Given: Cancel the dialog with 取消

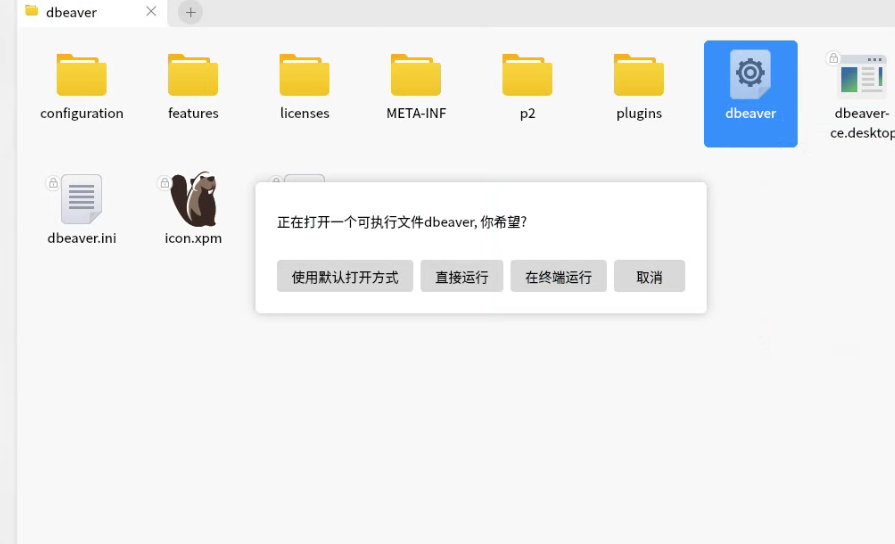Looking at the screenshot, I should pyautogui.click(x=650, y=276).
